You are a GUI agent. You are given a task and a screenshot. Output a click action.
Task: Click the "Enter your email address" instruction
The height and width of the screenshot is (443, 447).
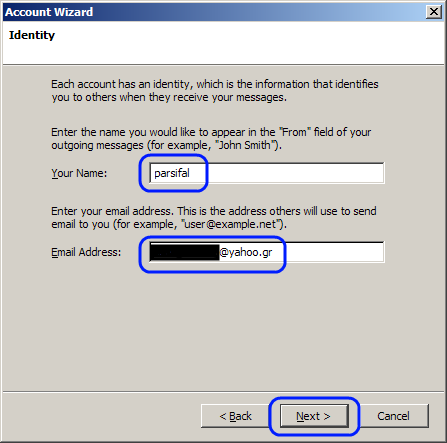click(x=214, y=218)
